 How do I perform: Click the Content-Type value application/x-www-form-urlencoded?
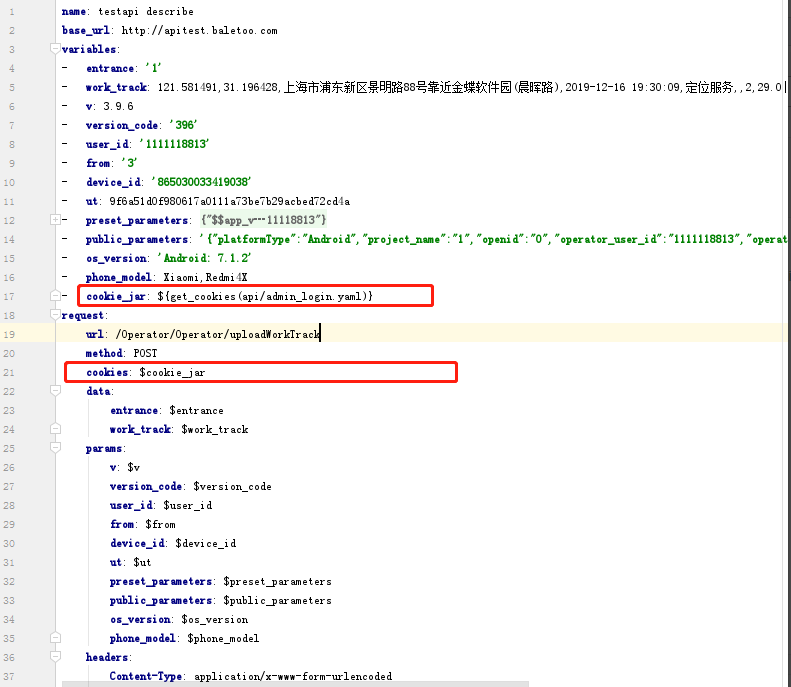click(x=293, y=676)
